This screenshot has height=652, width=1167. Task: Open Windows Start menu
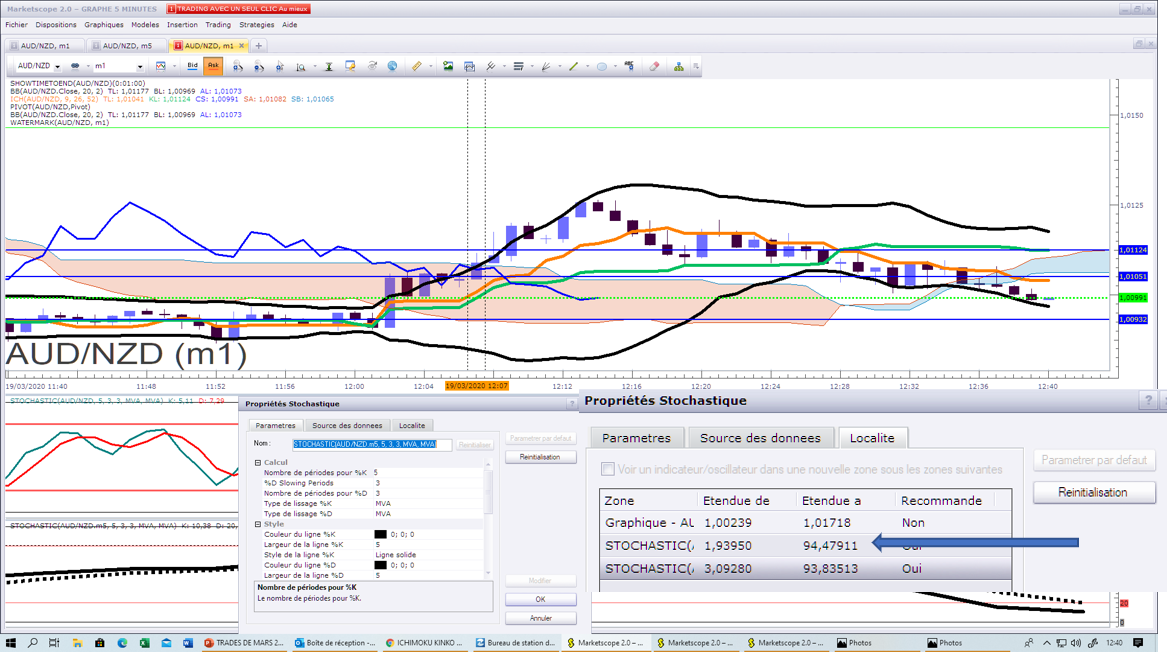(x=10, y=642)
